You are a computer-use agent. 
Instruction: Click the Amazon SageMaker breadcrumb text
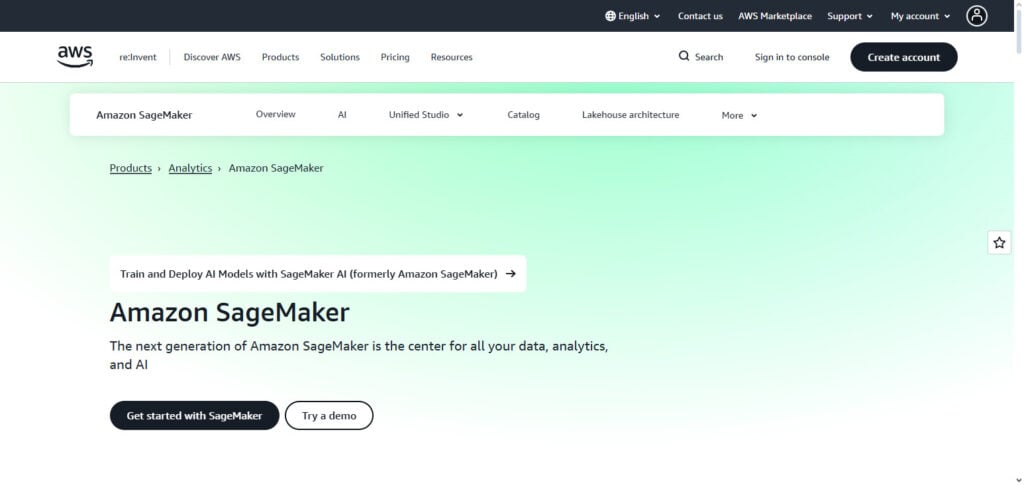[x=276, y=168]
